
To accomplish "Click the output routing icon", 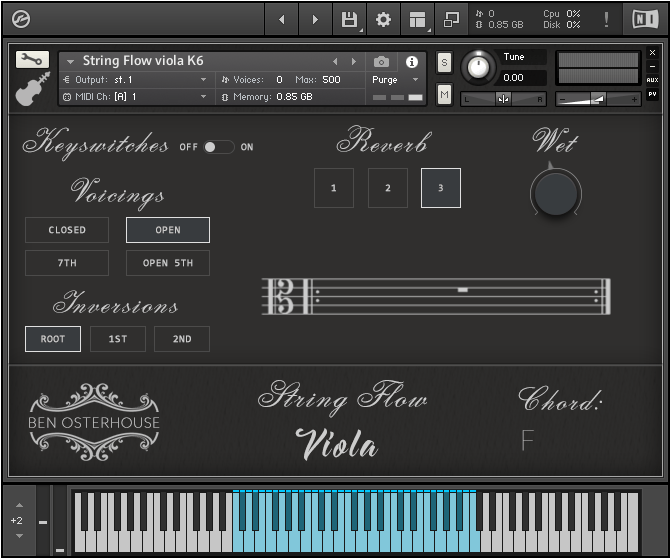I will tap(67, 80).
